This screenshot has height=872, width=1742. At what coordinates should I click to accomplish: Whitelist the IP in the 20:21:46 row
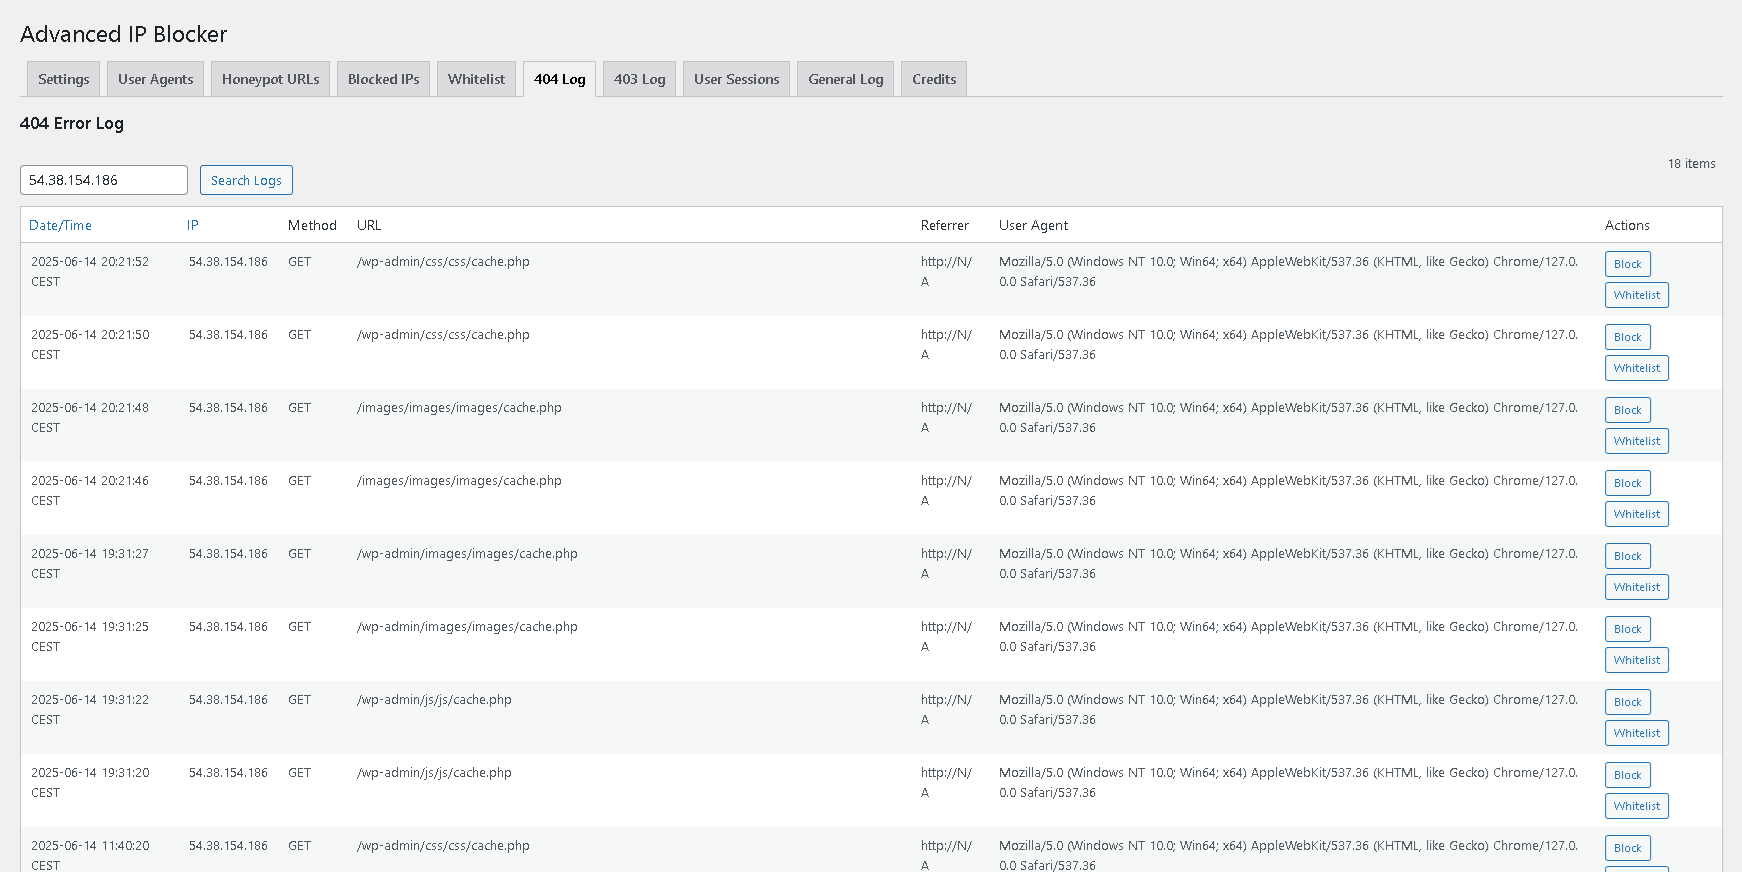point(1637,514)
